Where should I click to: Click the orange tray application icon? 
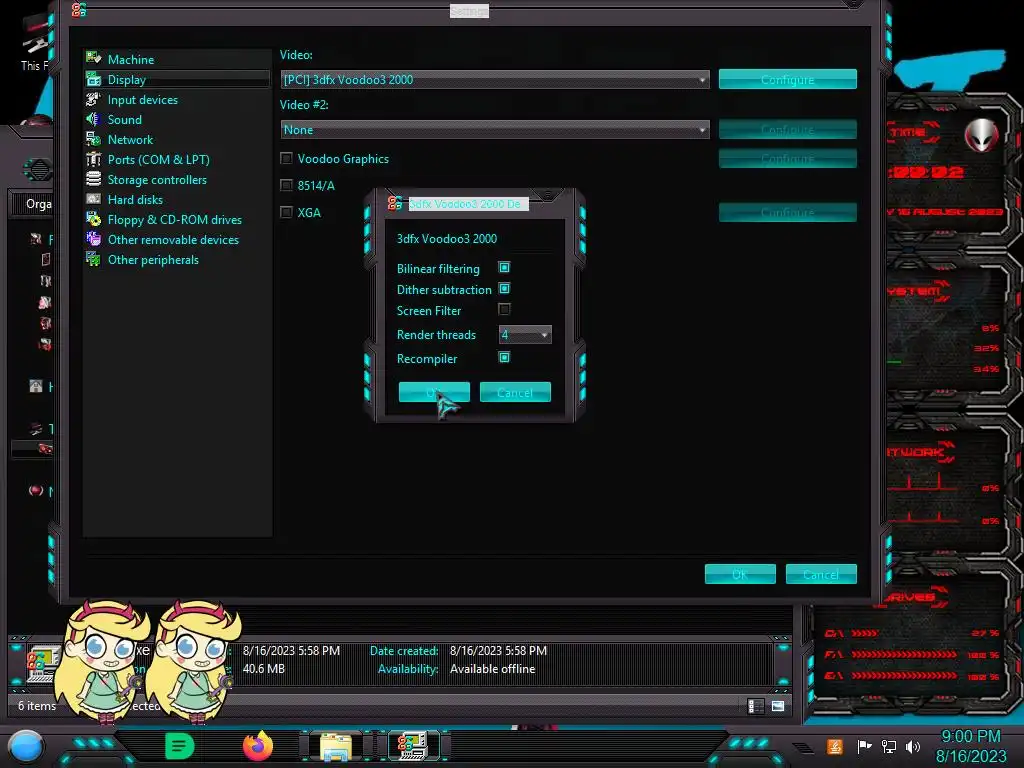(x=835, y=746)
